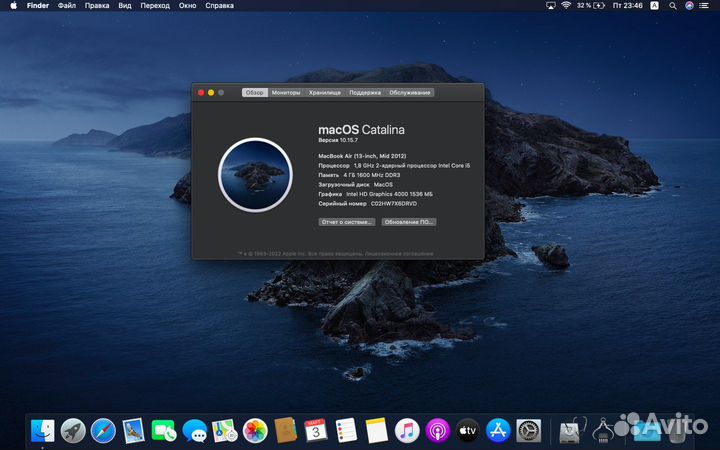Switch to the Хранилище tab
Viewport: 720px width, 450px height.
pos(325,92)
